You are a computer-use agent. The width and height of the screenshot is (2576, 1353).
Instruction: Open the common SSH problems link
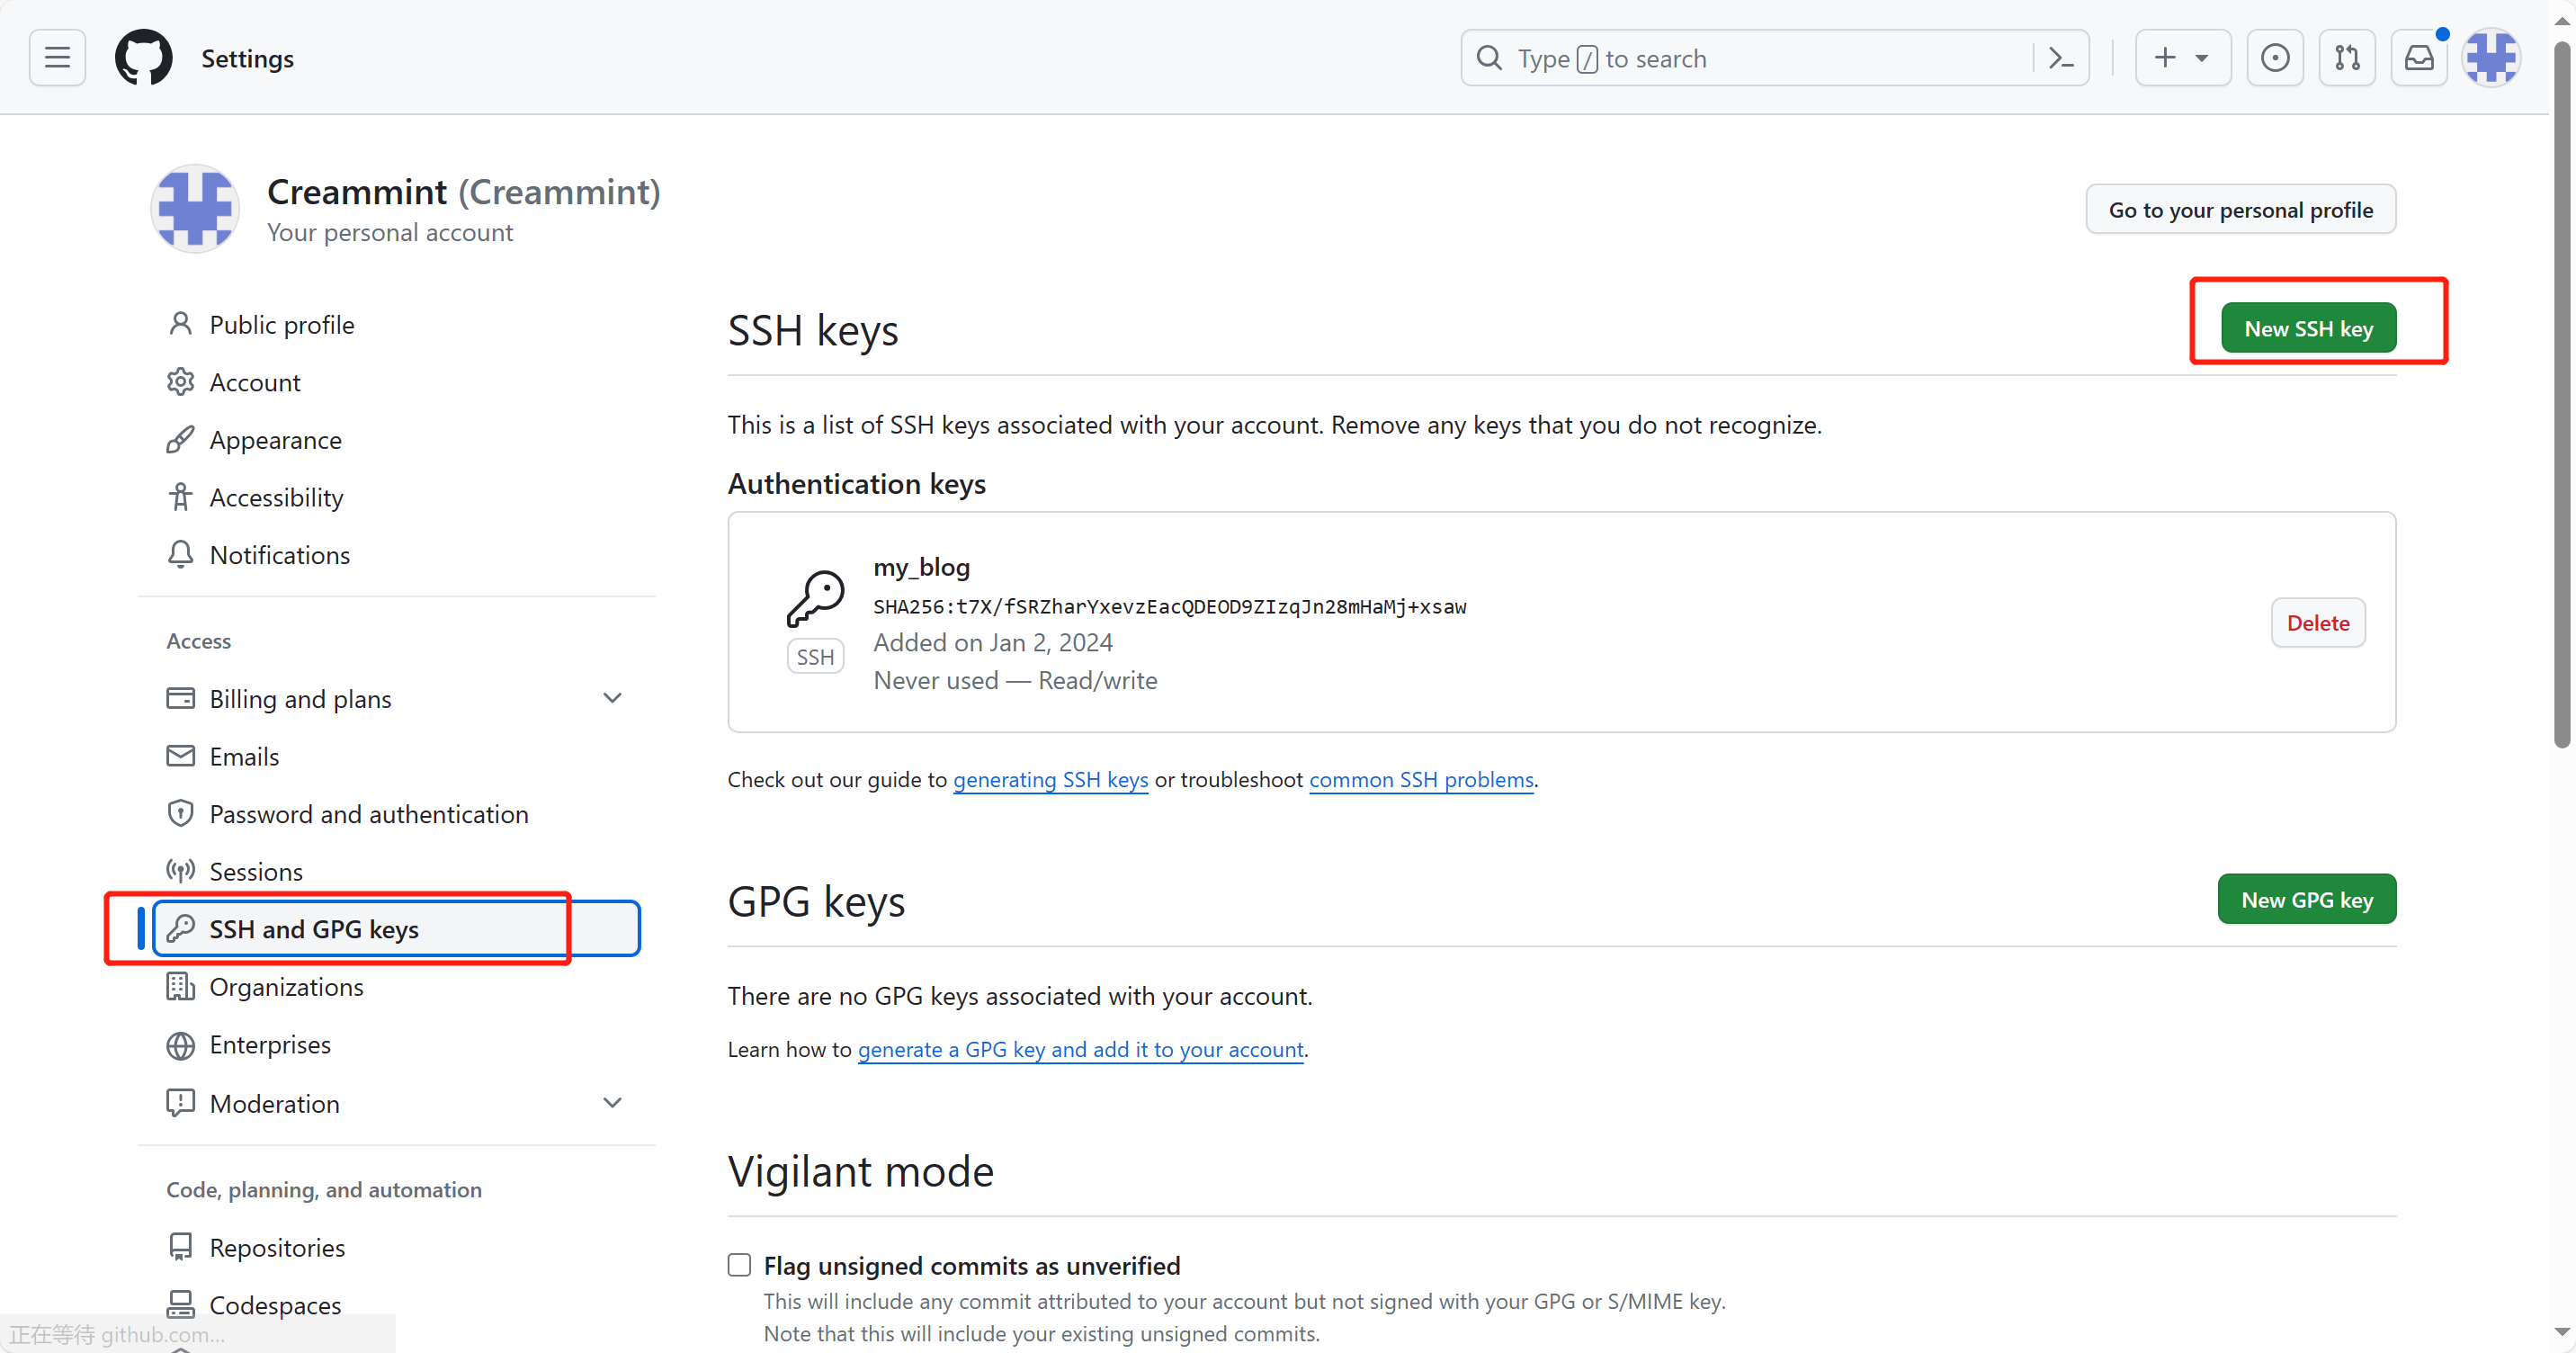pyautogui.click(x=1421, y=780)
